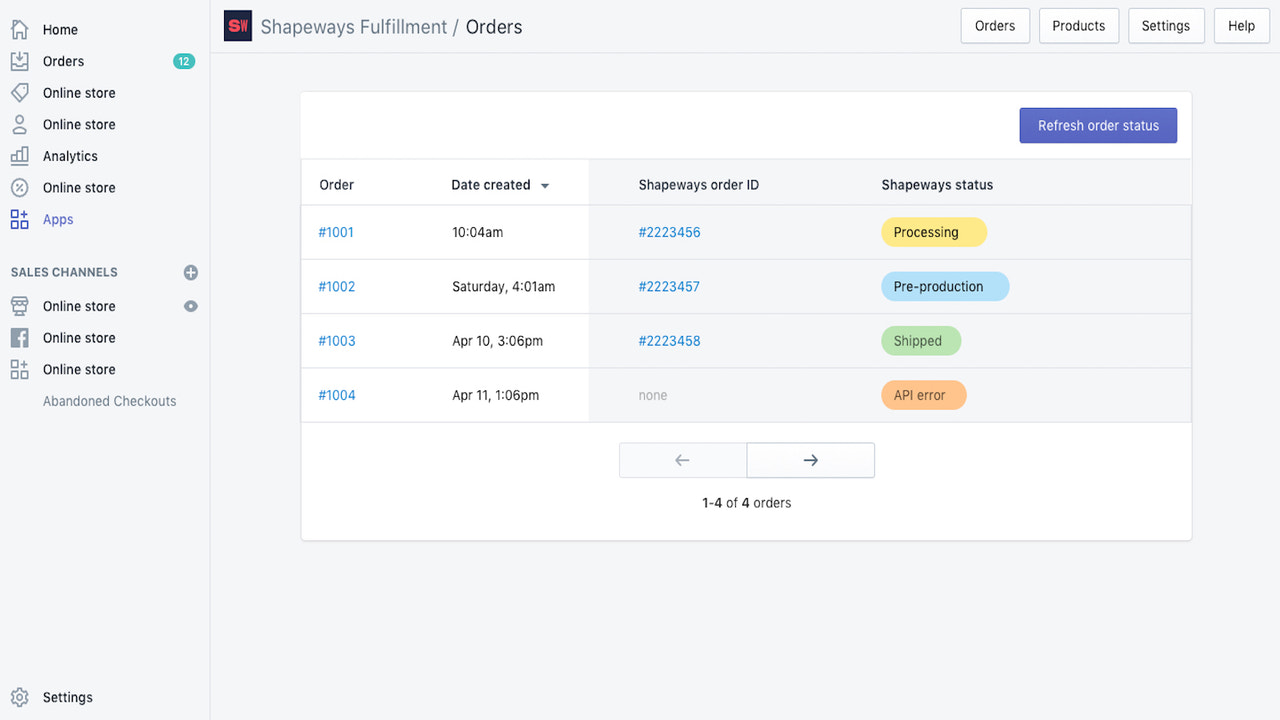Open the Apps section in sidebar
Screen dimensions: 1280x720
[18, 219]
